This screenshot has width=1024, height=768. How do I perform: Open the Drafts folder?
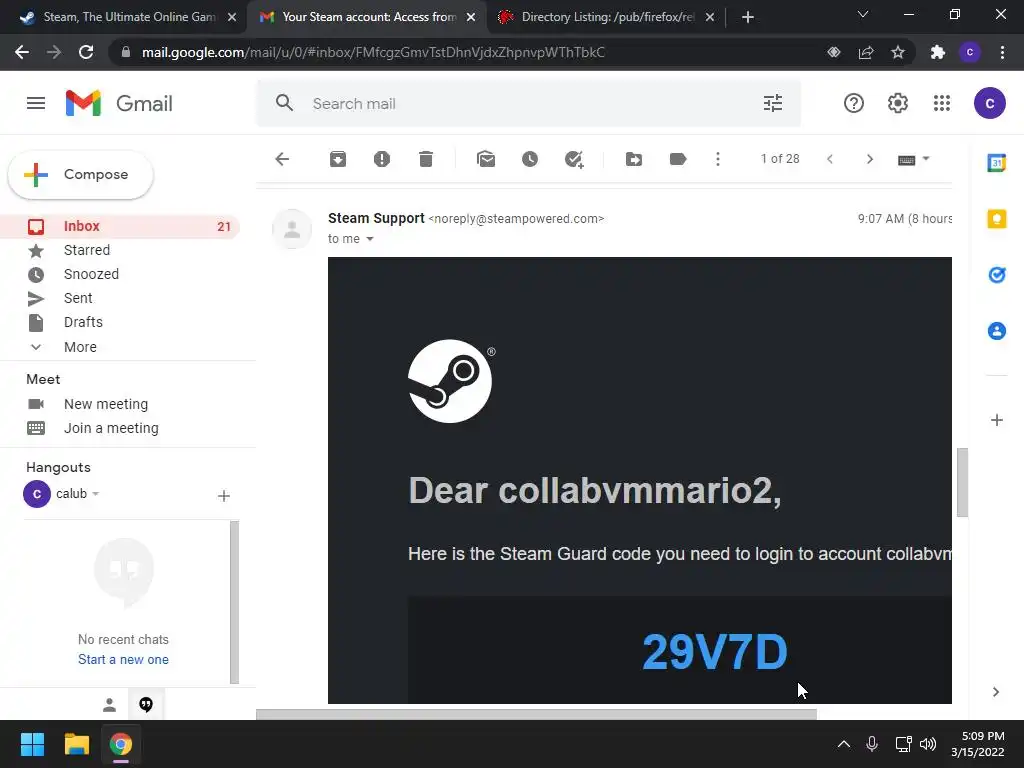point(83,322)
